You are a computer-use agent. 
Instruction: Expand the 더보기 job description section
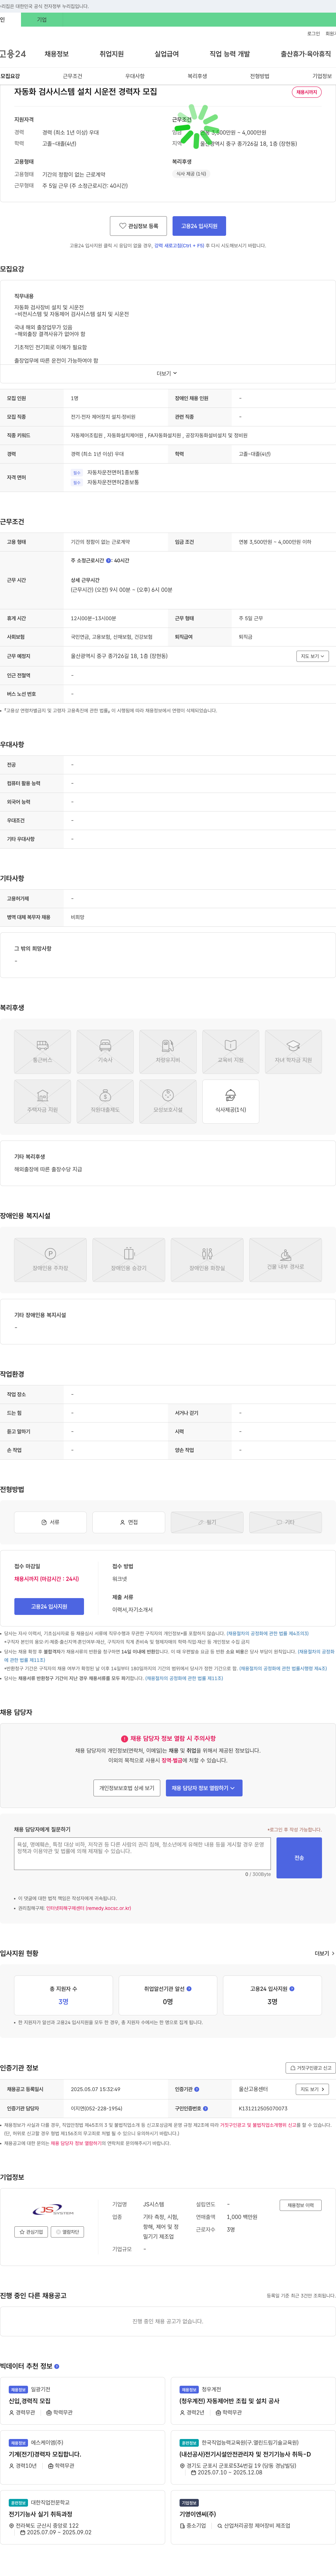167,373
